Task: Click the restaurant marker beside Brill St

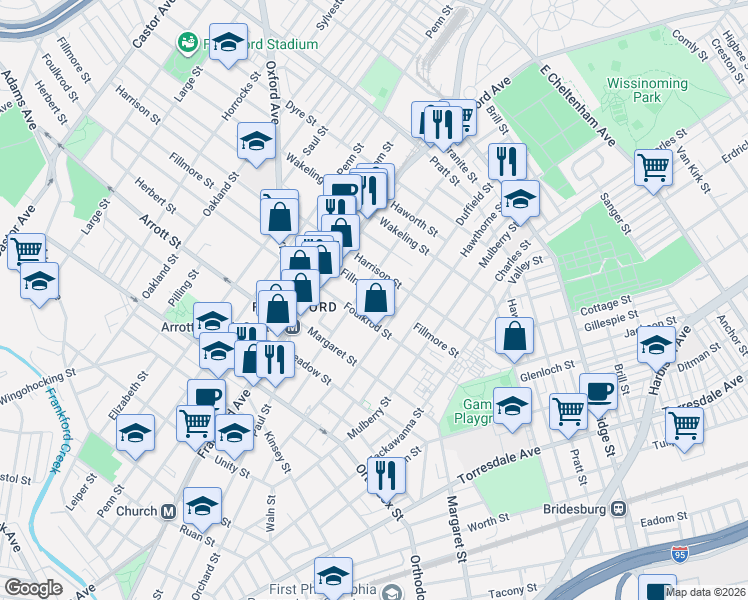Action: pos(508,162)
